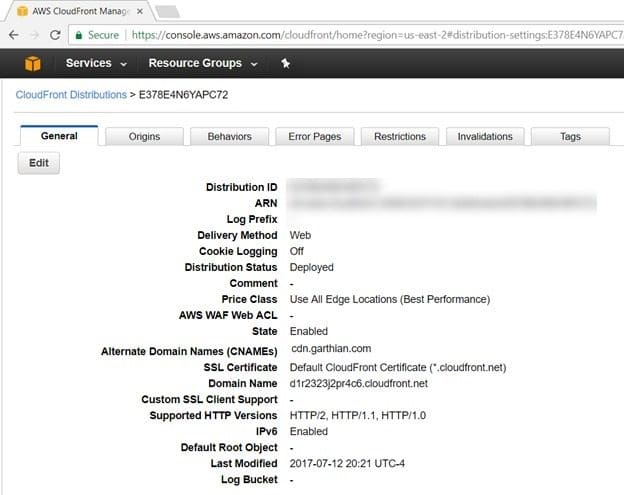The height and width of the screenshot is (495, 624).
Task: Click the browser address bar URL
Action: [376, 35]
